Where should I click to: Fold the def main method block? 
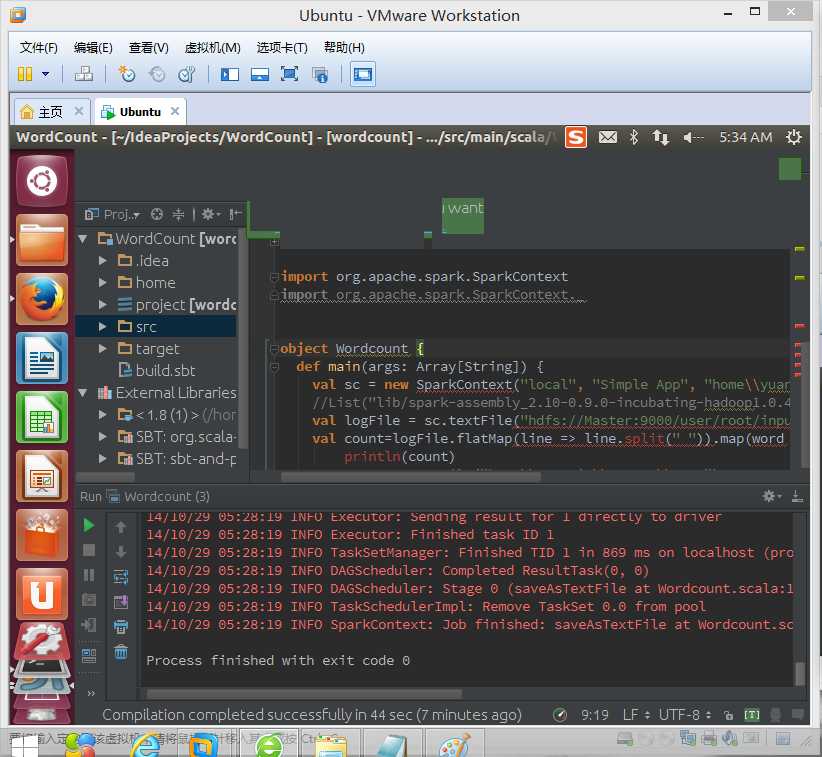point(274,367)
